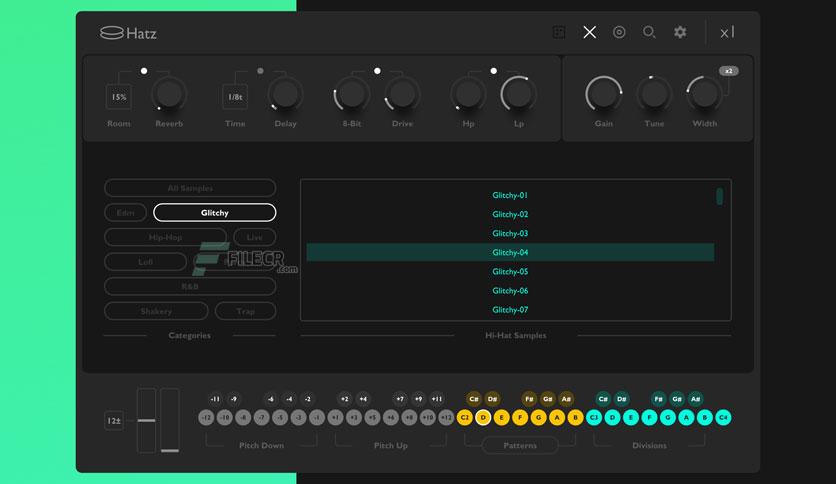The image size is (836, 484).
Task: Click the x| icon at top right
Action: (727, 33)
